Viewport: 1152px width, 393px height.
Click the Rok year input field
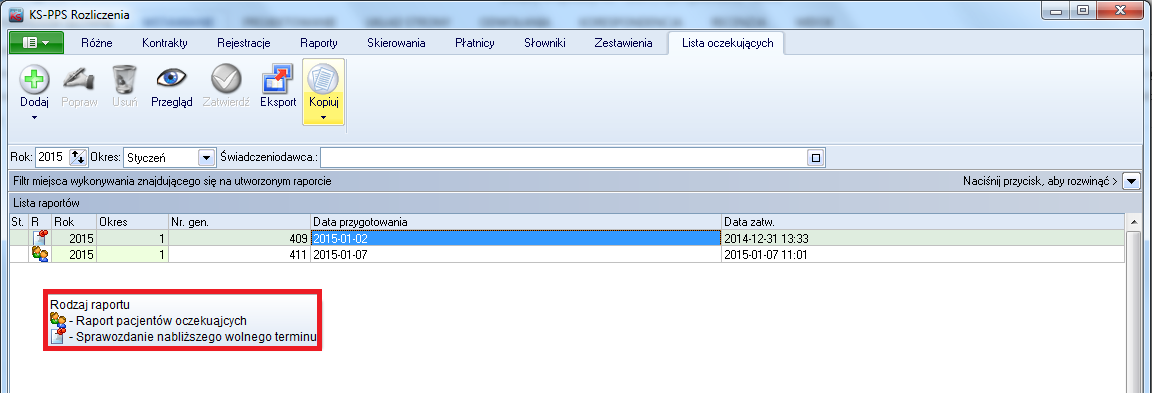click(x=51, y=157)
